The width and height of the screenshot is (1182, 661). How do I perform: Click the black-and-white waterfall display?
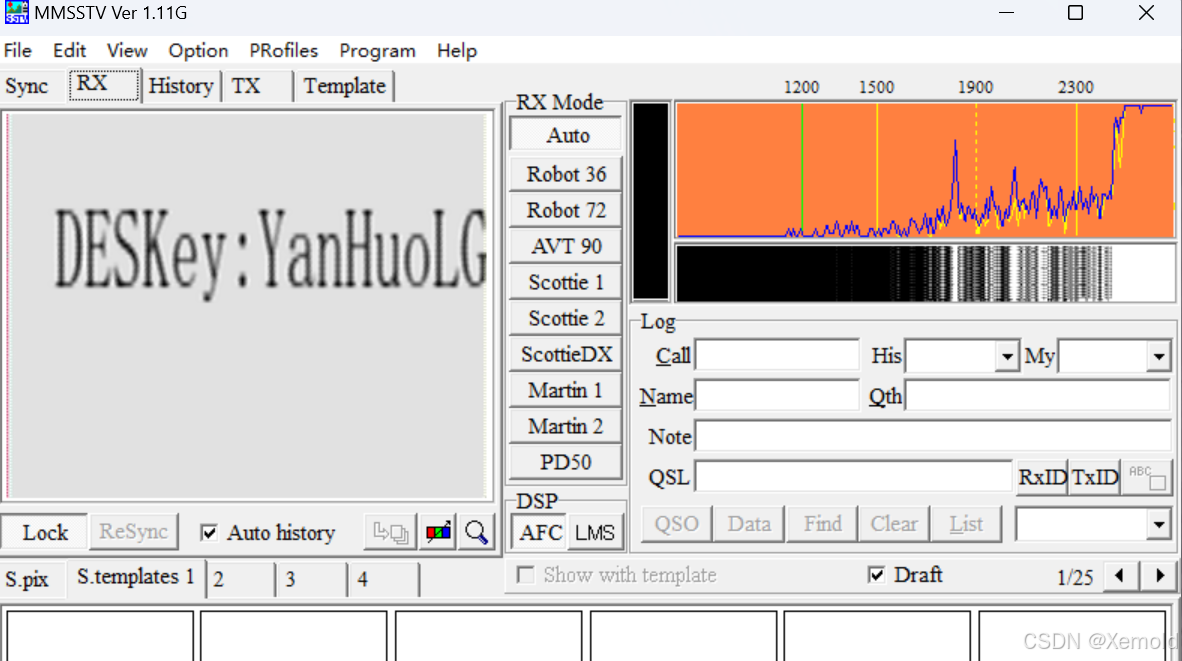coord(925,274)
